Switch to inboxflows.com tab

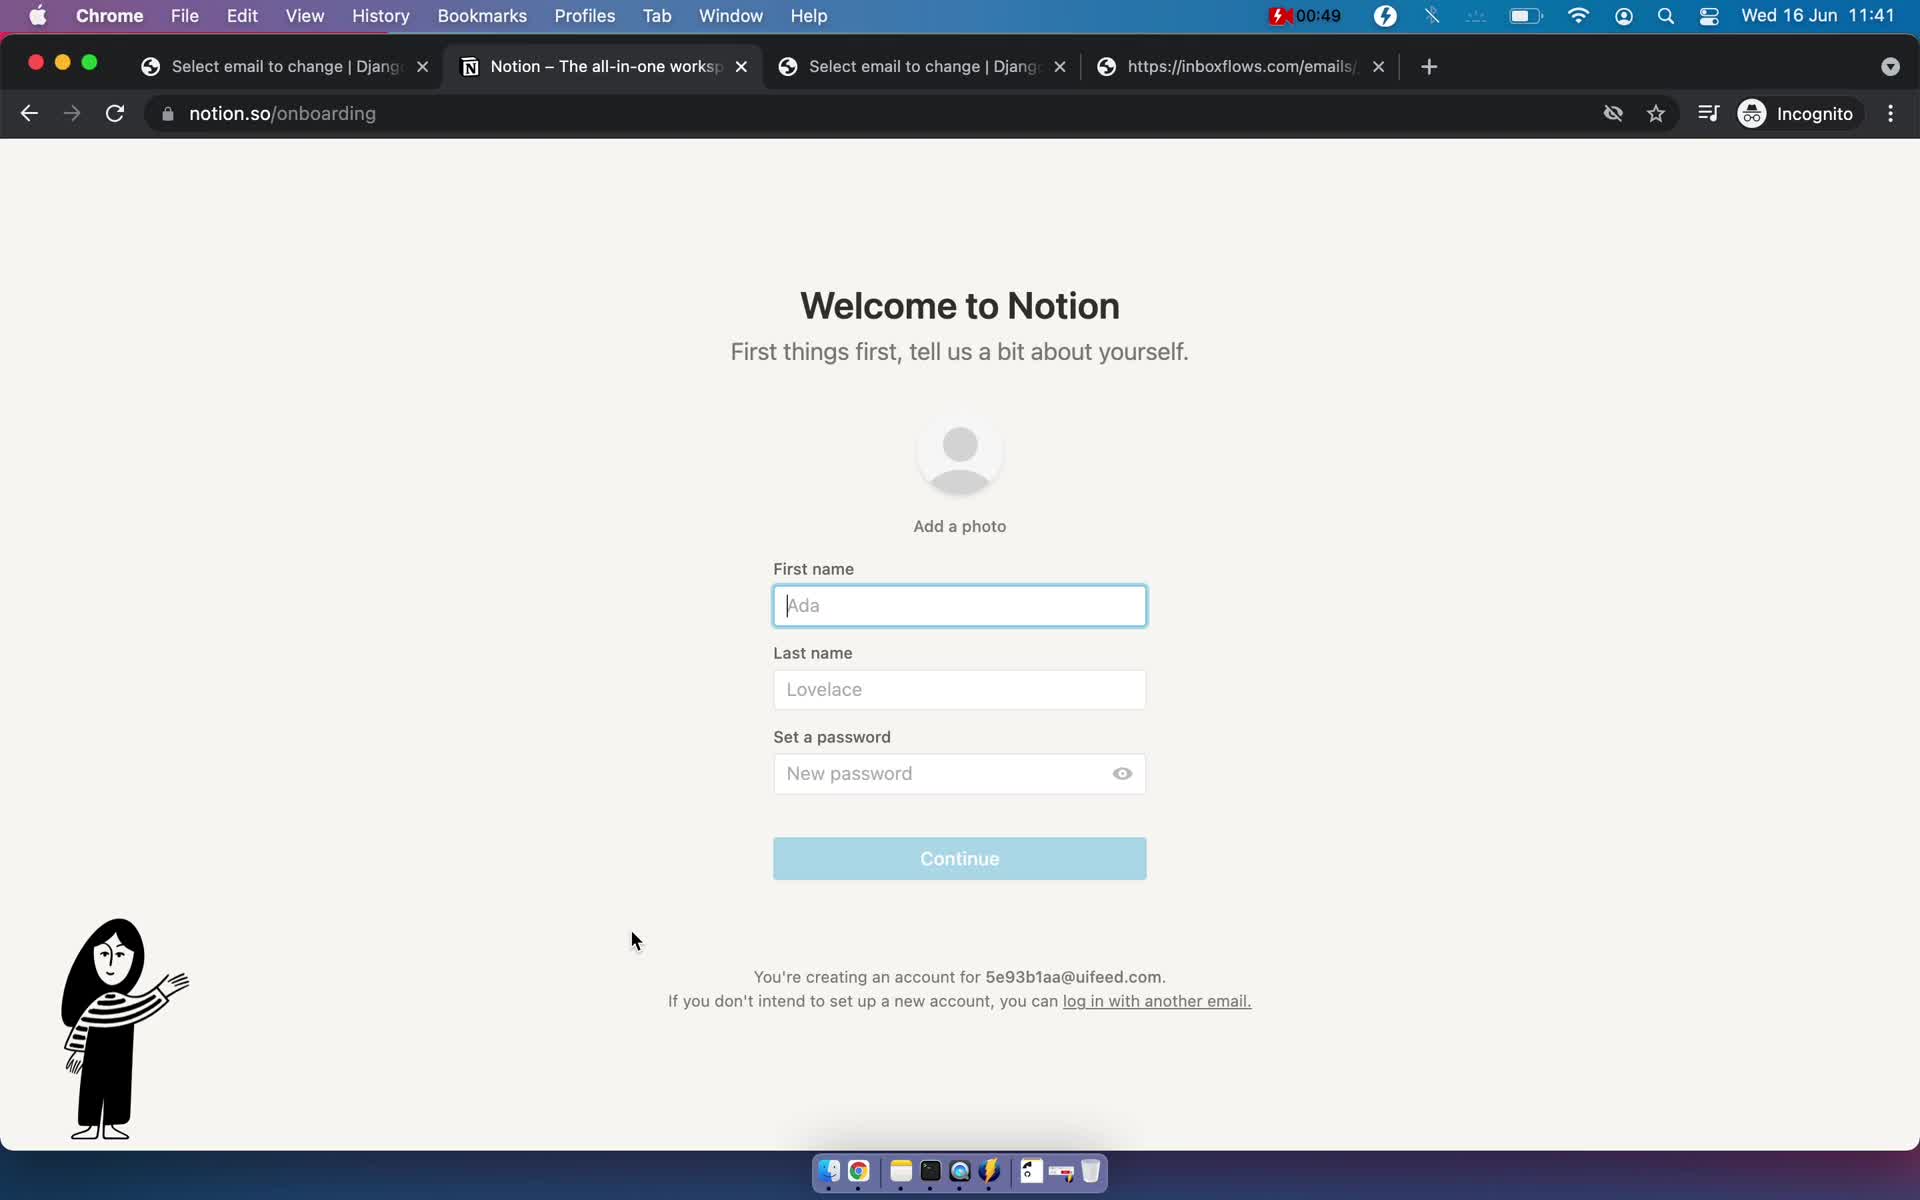point(1237,65)
